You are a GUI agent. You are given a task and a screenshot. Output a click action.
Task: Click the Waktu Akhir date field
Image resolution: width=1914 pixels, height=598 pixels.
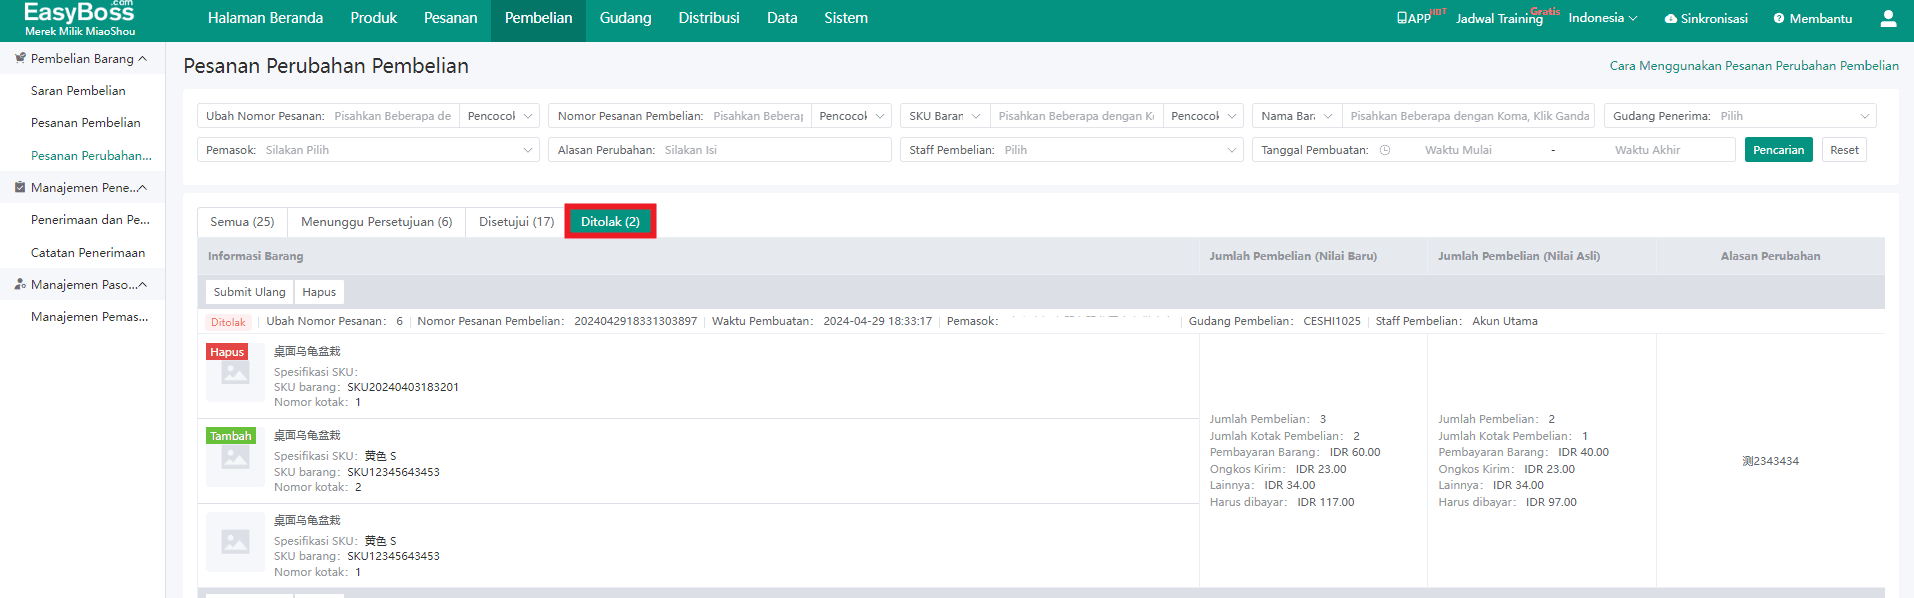pyautogui.click(x=1648, y=150)
